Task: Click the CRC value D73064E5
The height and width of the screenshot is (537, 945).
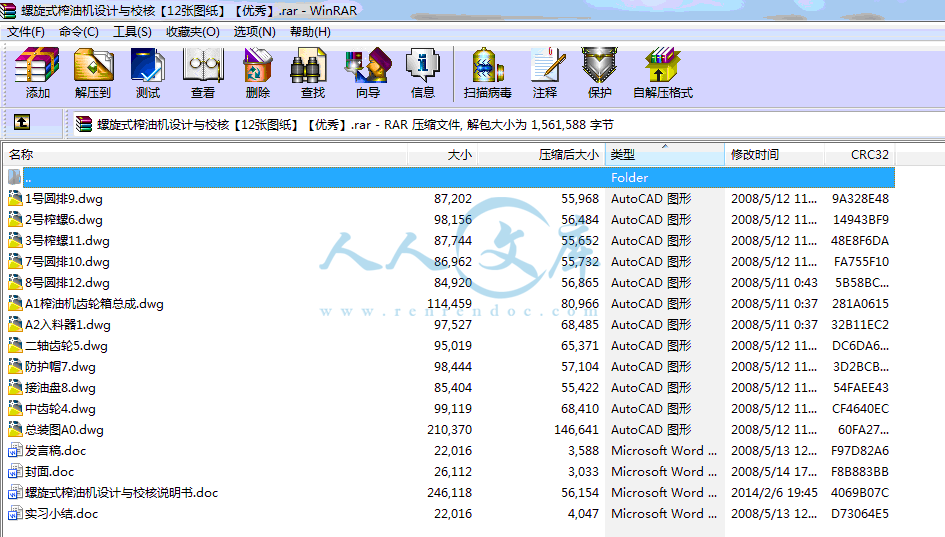Action: (860, 514)
